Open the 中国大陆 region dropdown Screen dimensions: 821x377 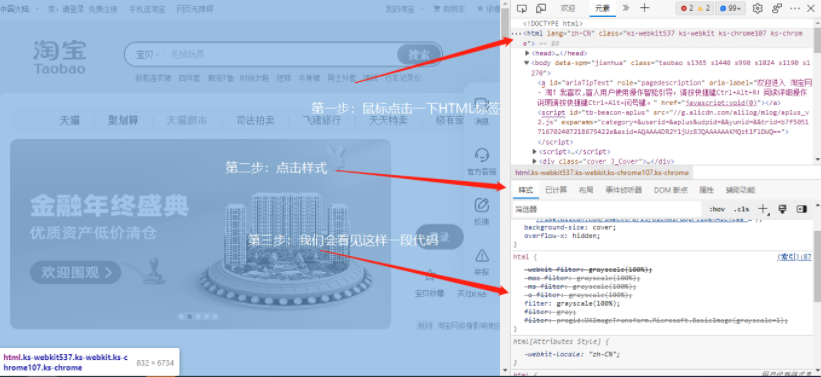20,8
